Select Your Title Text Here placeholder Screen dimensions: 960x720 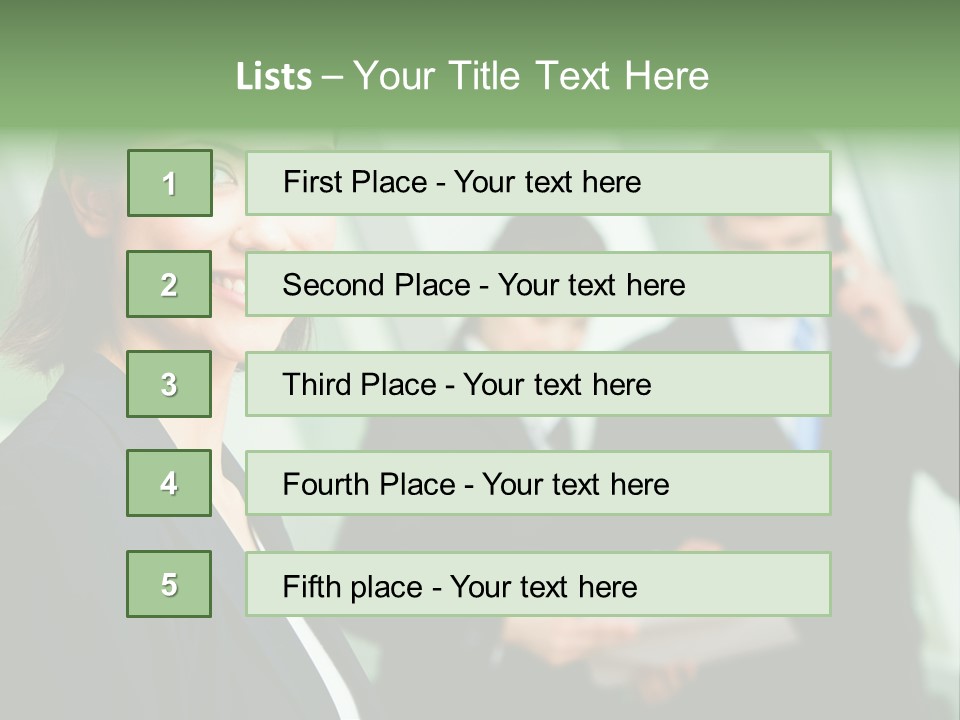[531, 76]
